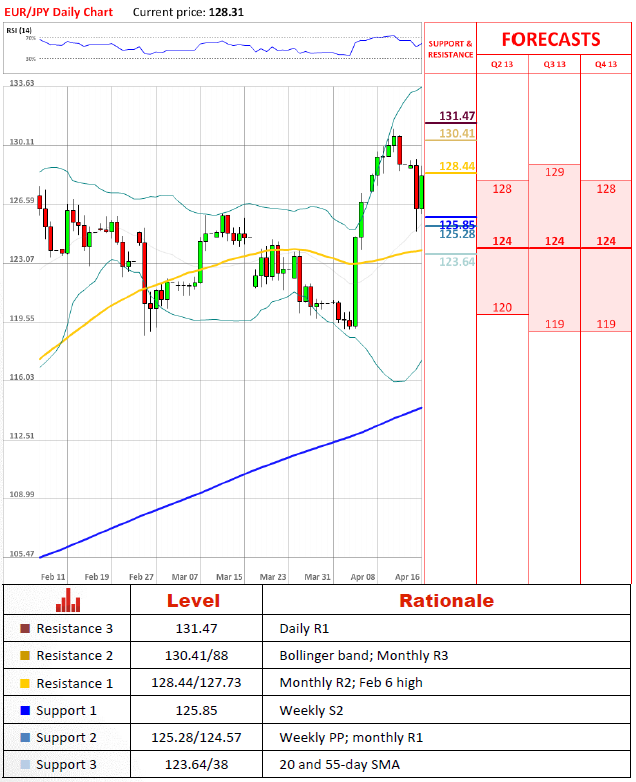Click the 125.85 support level label on chart
This screenshot has width=636, height=782.
457,224
